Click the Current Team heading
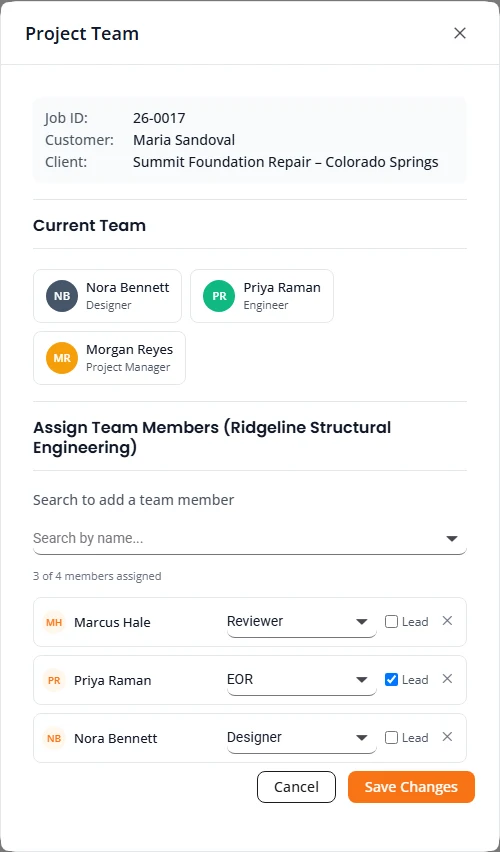 click(x=90, y=225)
